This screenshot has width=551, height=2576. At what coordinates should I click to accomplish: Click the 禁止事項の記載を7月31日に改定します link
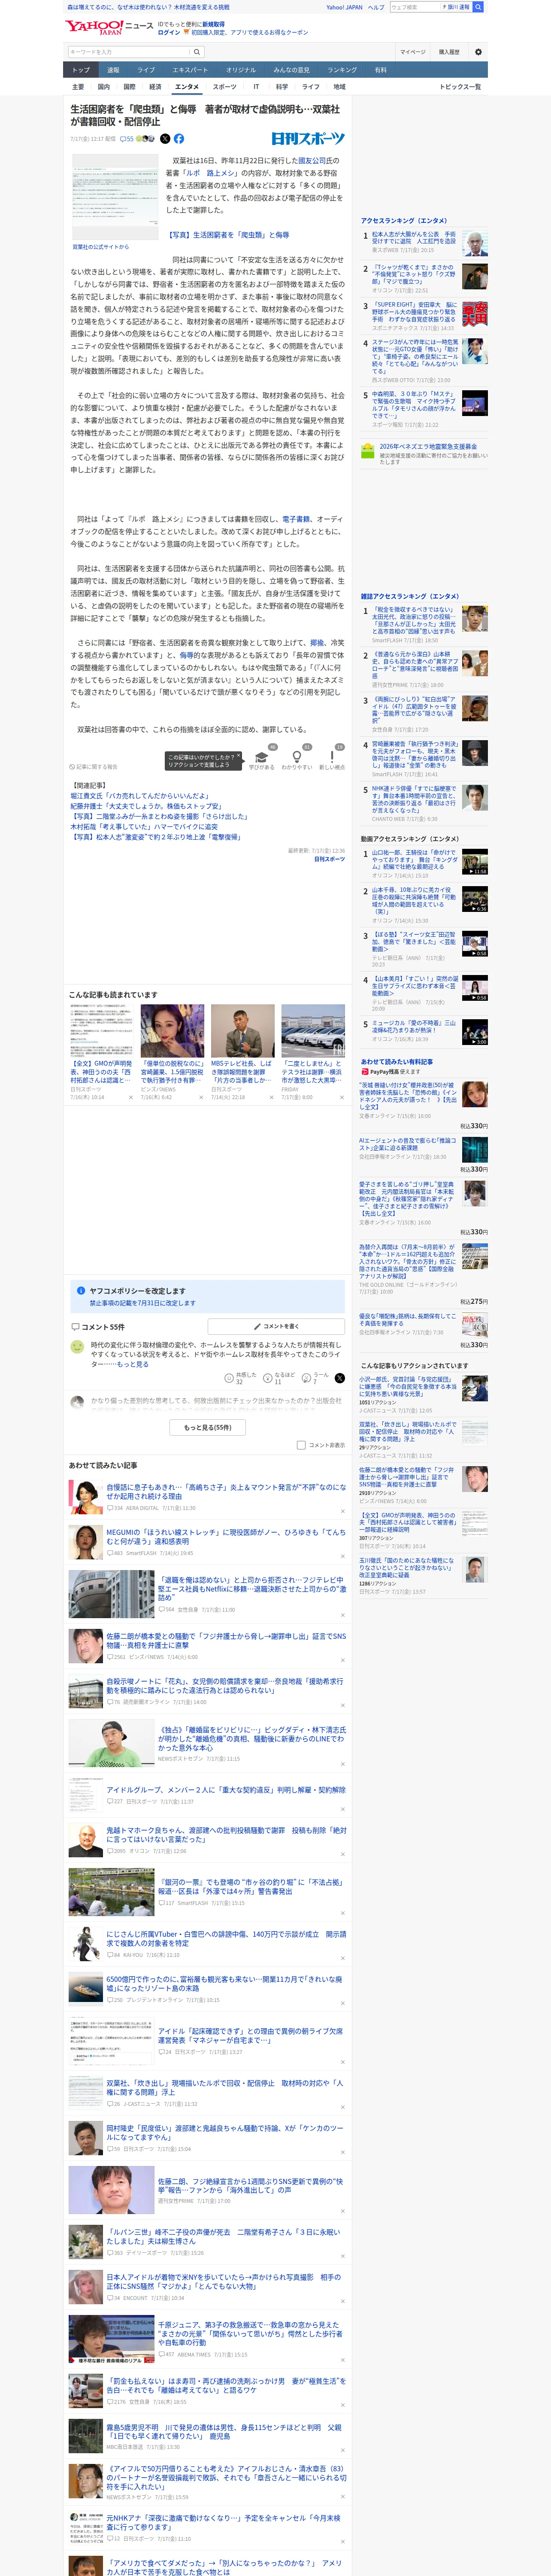click(x=143, y=1303)
